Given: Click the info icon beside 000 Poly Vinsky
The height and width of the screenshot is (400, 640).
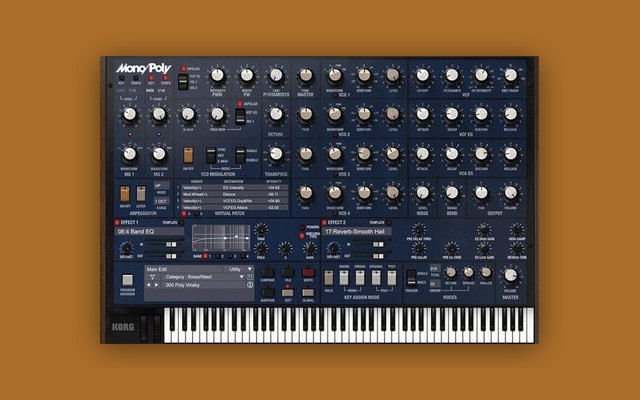Looking at the screenshot, I should click(x=250, y=285).
